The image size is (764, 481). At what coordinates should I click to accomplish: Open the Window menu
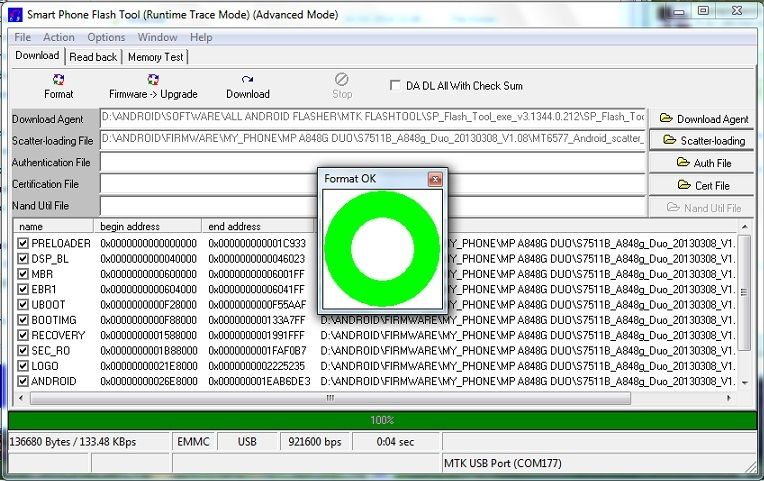157,38
